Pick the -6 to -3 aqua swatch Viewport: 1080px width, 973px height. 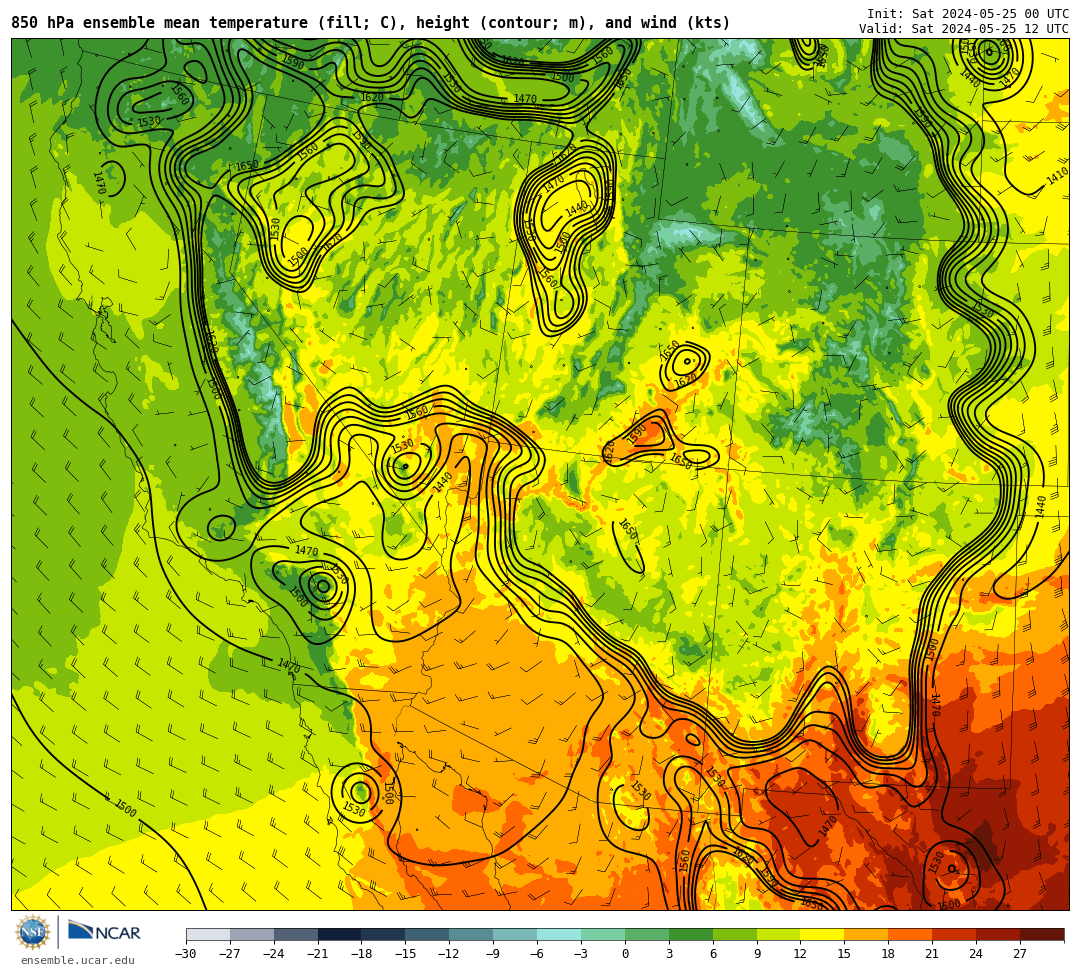pyautogui.click(x=559, y=934)
